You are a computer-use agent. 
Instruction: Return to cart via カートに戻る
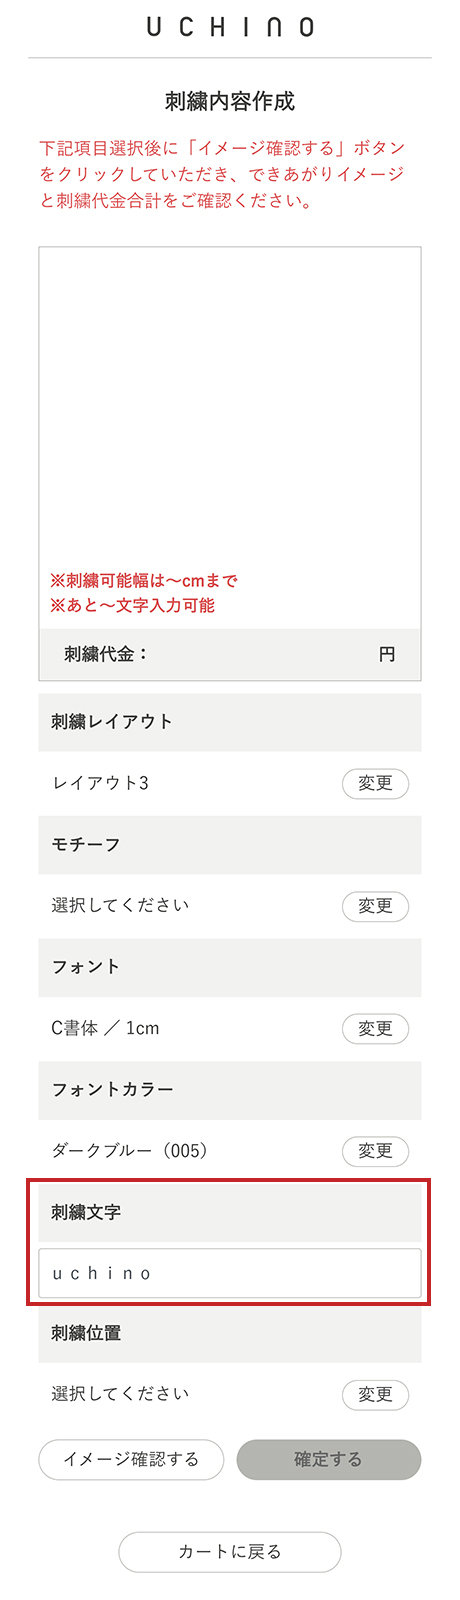point(230,1552)
